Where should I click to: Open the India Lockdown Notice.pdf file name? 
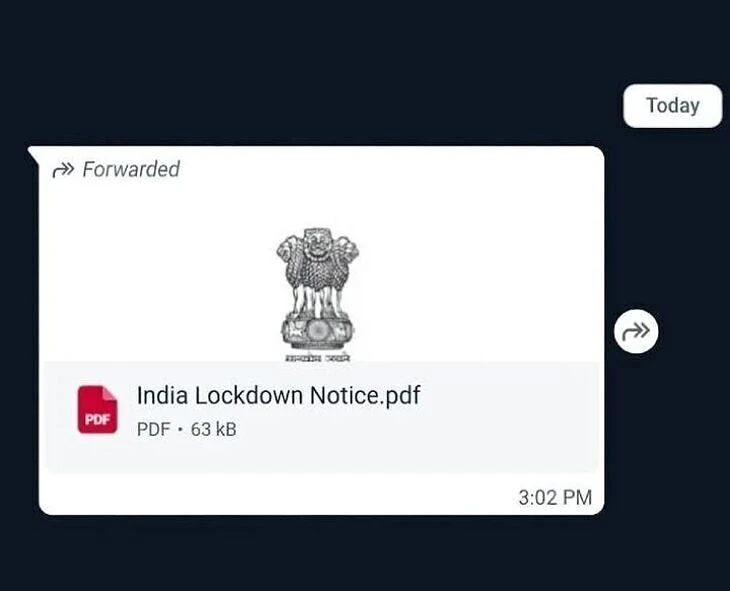click(x=278, y=395)
